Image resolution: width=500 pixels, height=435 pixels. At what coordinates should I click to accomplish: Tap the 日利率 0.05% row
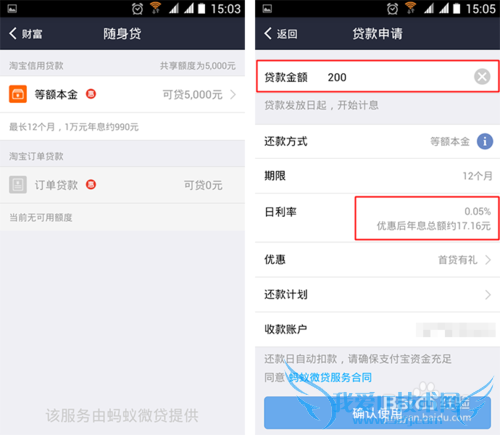(x=377, y=218)
